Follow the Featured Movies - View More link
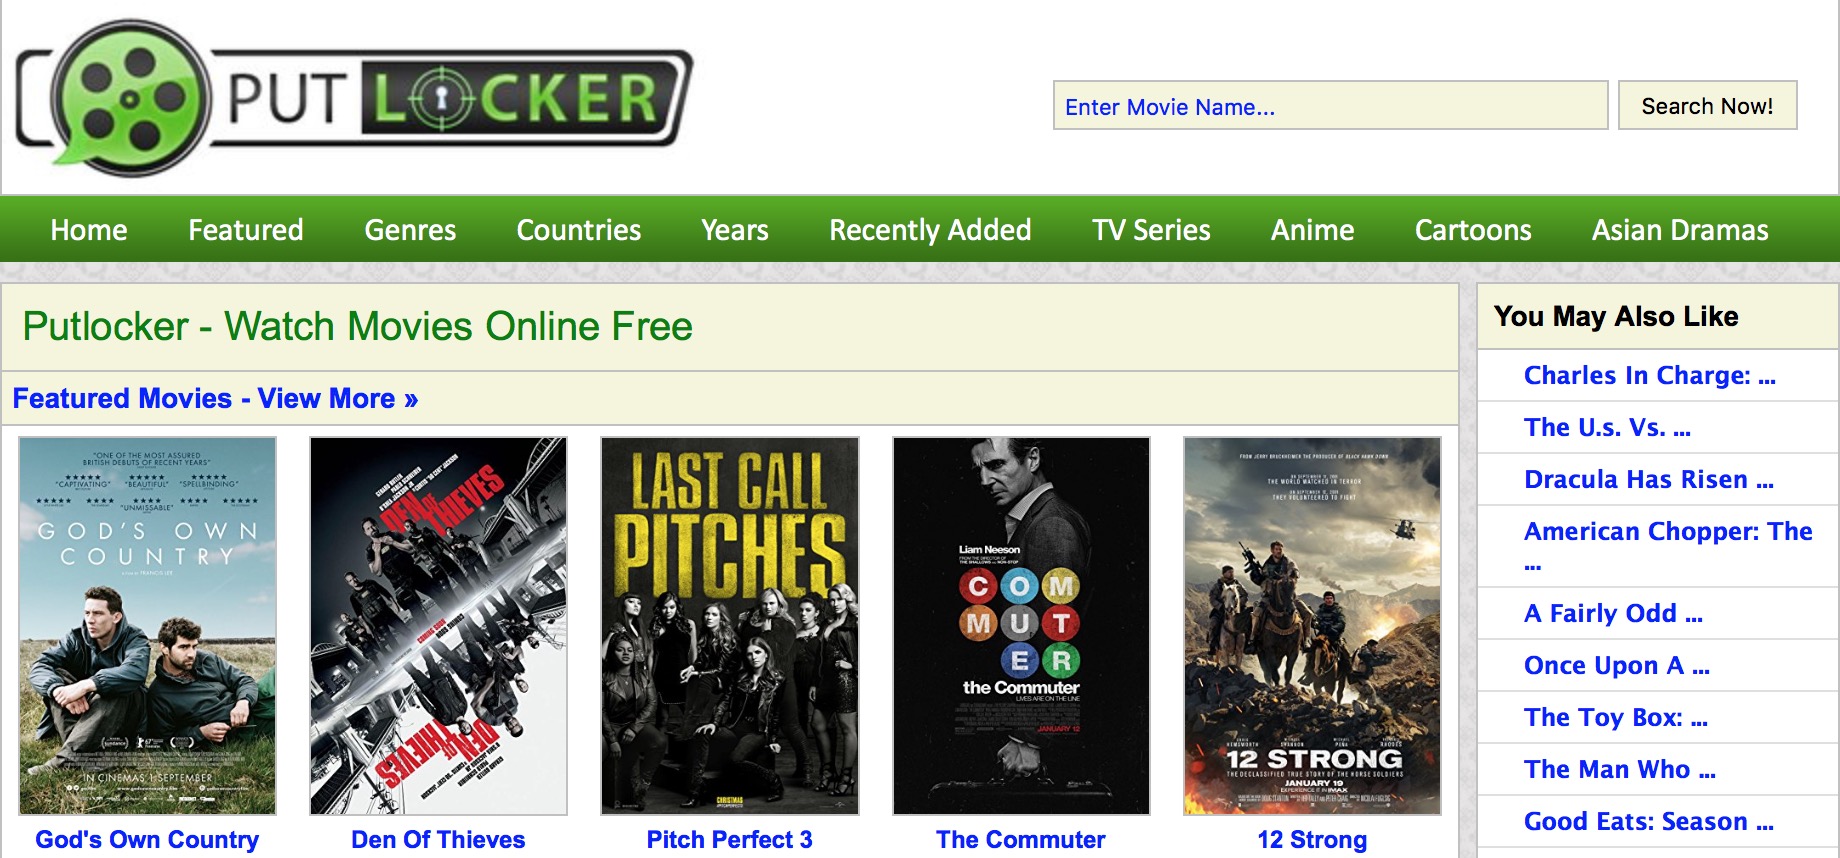Screen dimensions: 1840x858 click(215, 398)
